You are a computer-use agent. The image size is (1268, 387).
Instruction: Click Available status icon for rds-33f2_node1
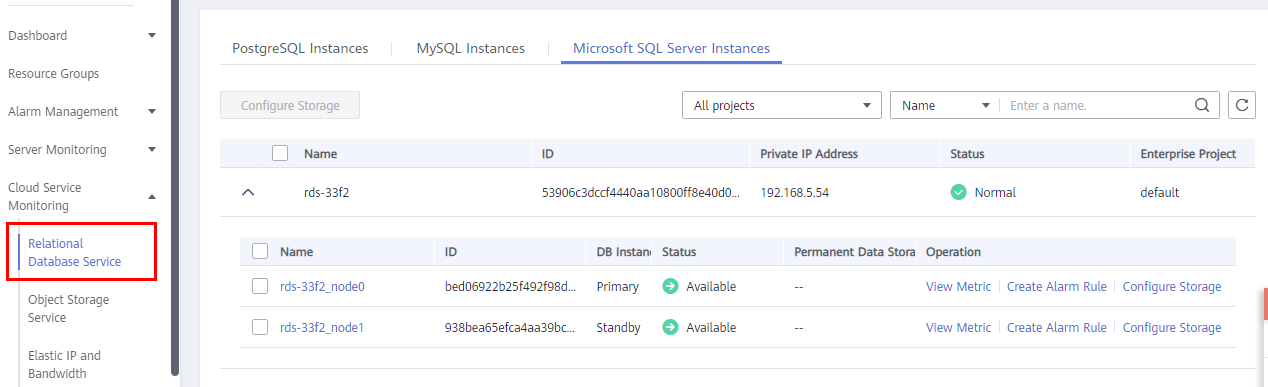(x=670, y=328)
